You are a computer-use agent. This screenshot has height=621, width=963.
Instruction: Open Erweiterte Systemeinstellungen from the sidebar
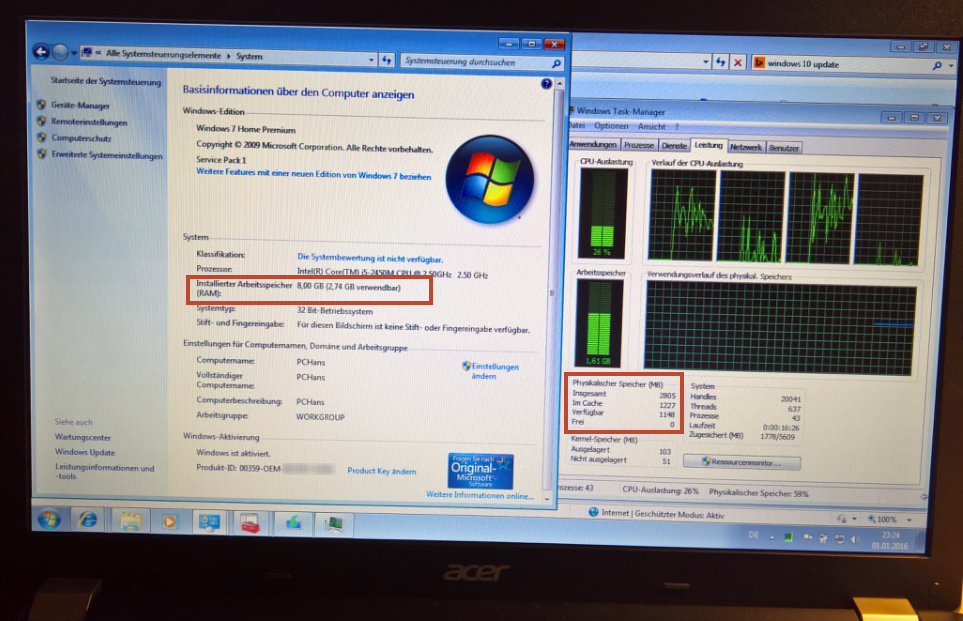point(107,155)
